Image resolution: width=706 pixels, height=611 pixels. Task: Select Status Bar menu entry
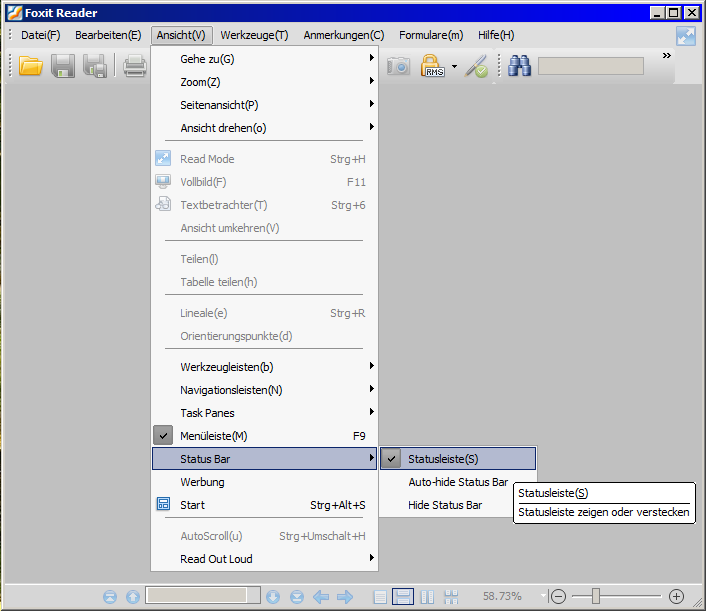point(264,459)
